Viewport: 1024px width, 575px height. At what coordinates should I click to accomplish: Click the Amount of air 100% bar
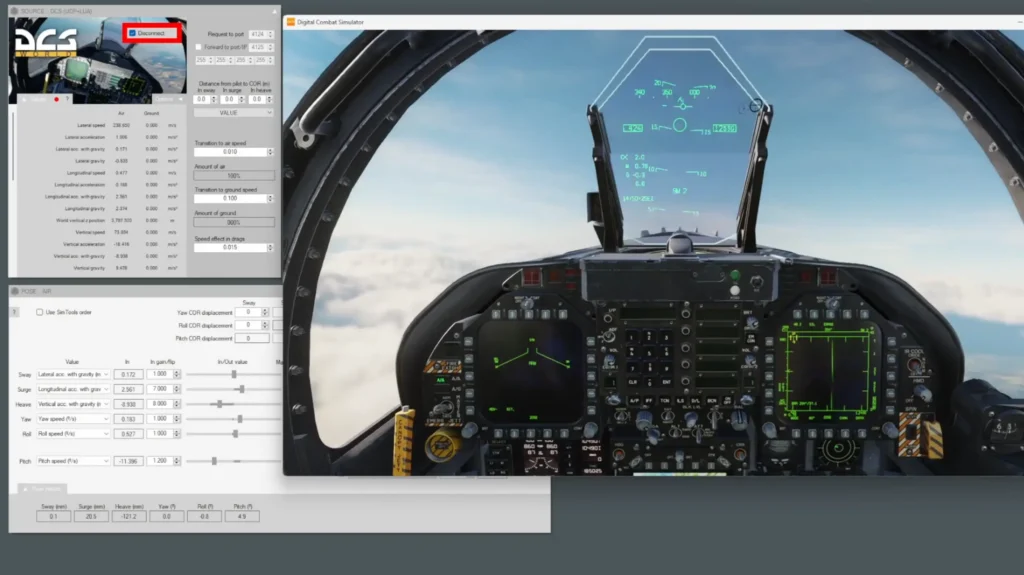(233, 176)
